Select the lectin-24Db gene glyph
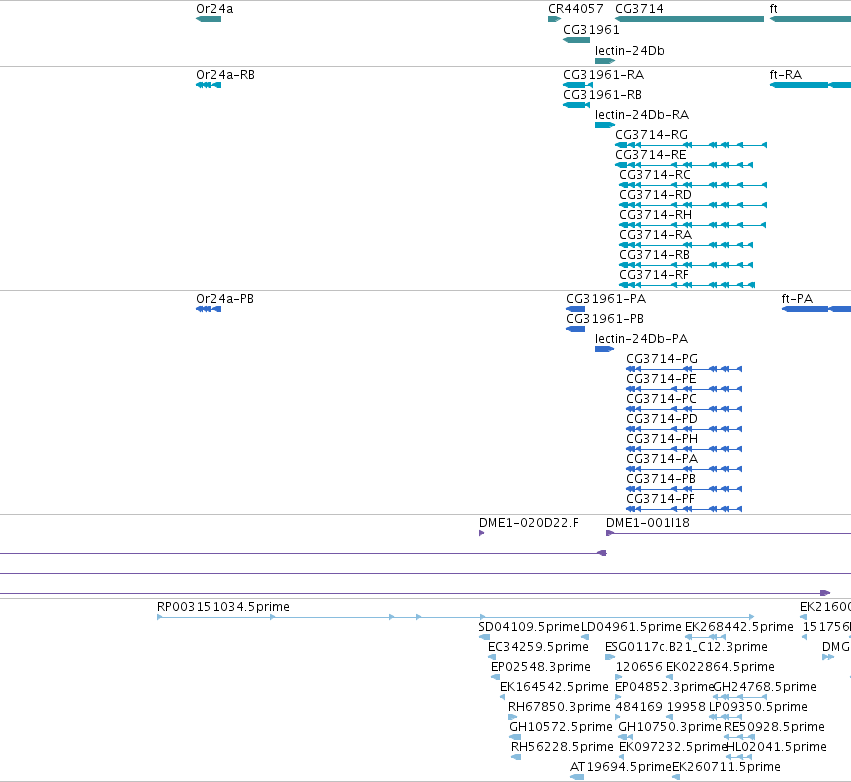The image size is (851, 782). 605,61
